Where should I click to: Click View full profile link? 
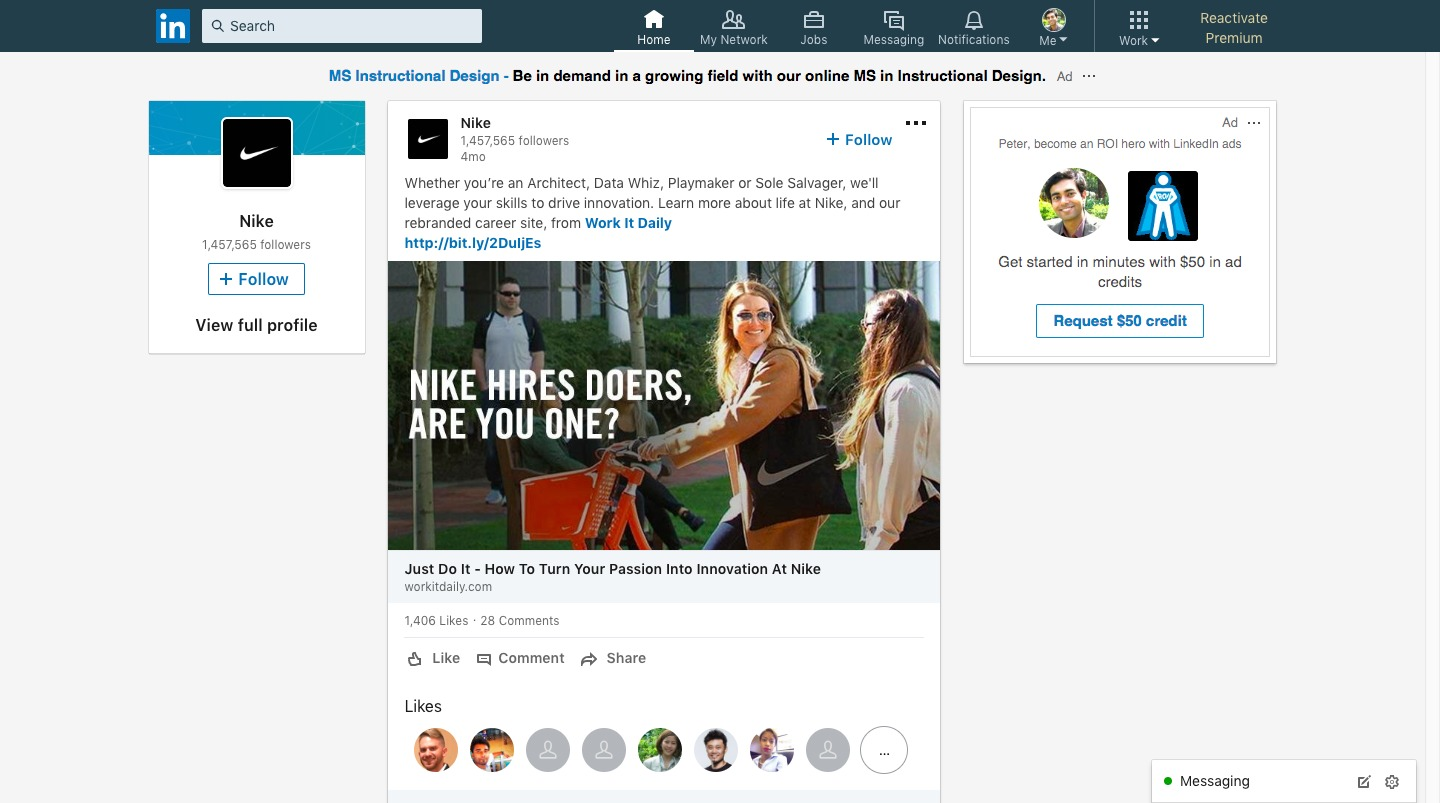click(x=256, y=325)
